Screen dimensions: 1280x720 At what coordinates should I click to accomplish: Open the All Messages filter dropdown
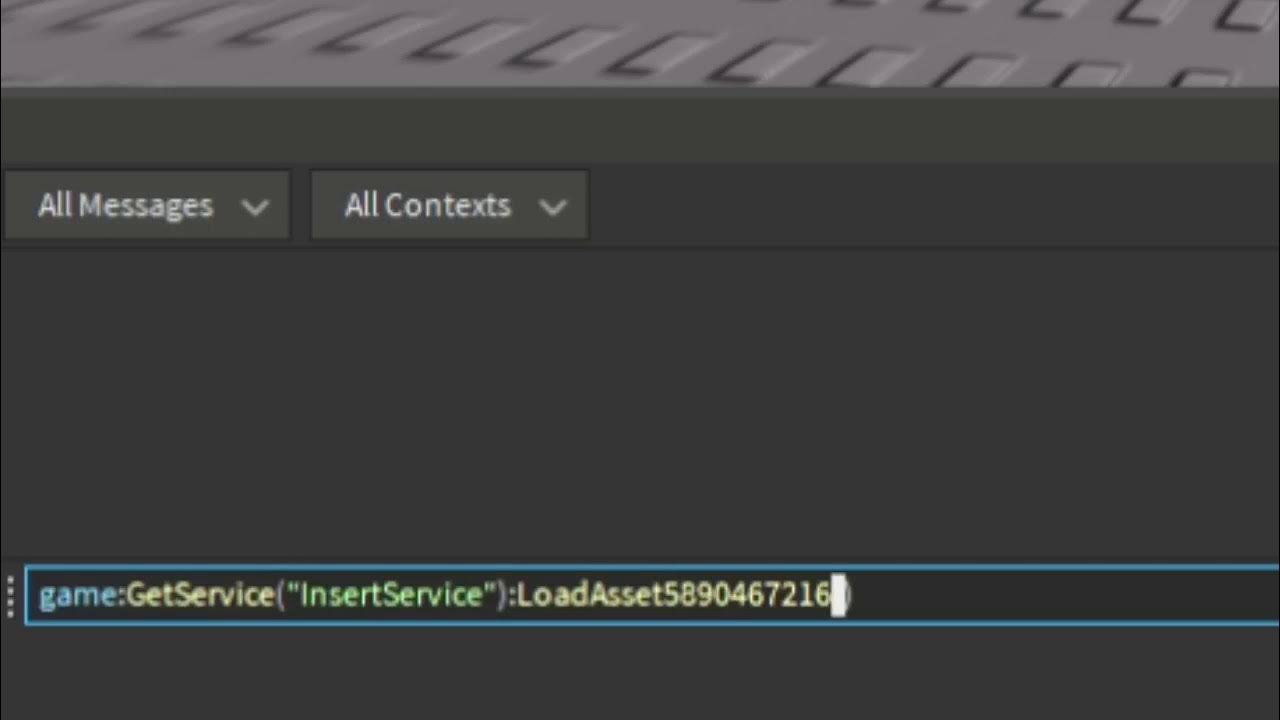[x=146, y=205]
